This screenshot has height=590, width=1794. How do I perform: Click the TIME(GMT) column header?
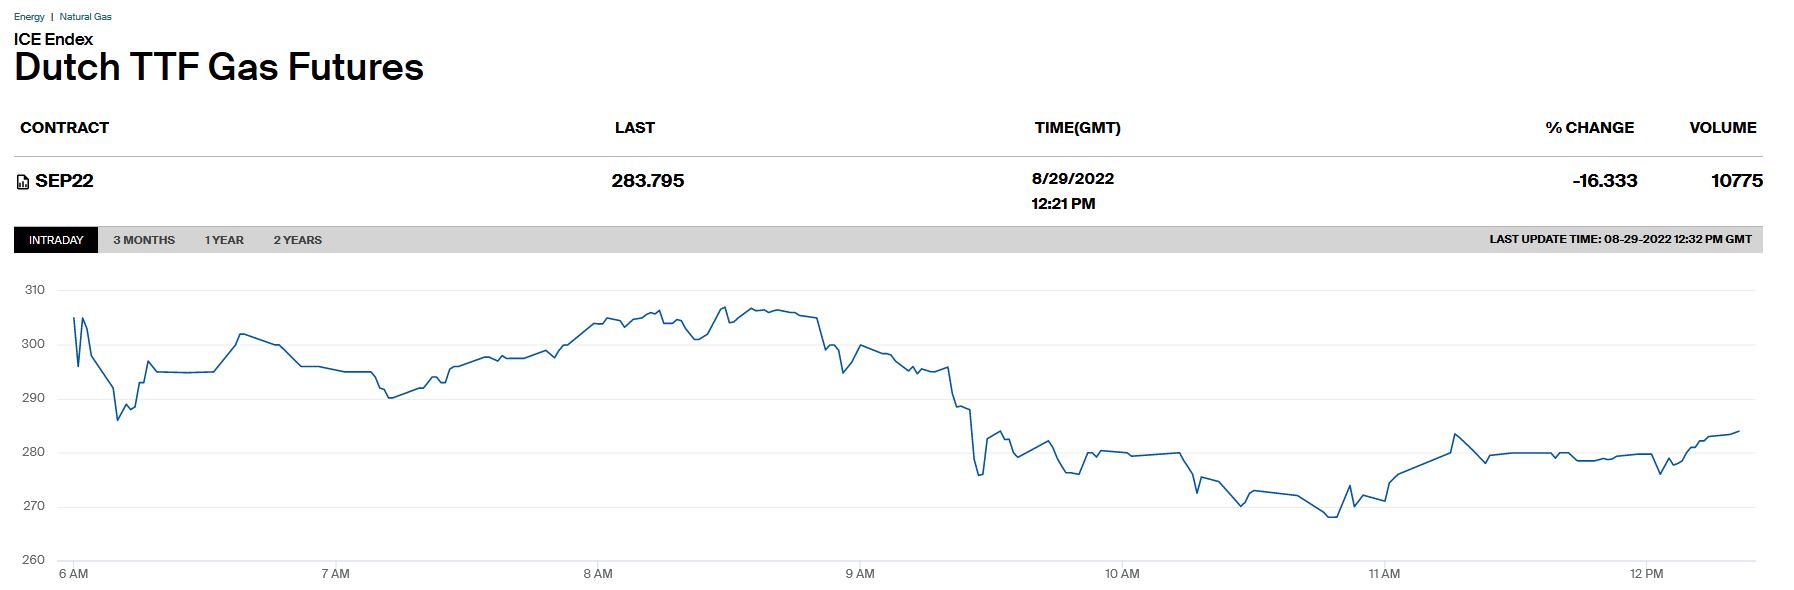[x=1077, y=128]
